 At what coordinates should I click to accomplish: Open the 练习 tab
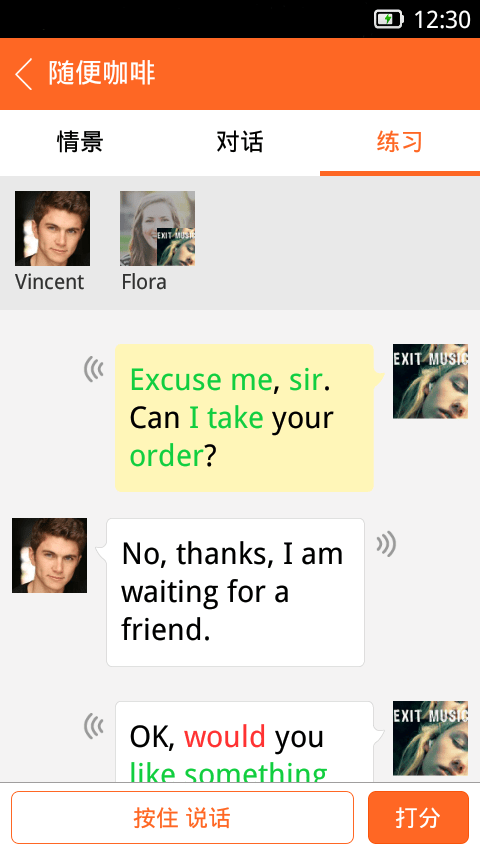400,142
